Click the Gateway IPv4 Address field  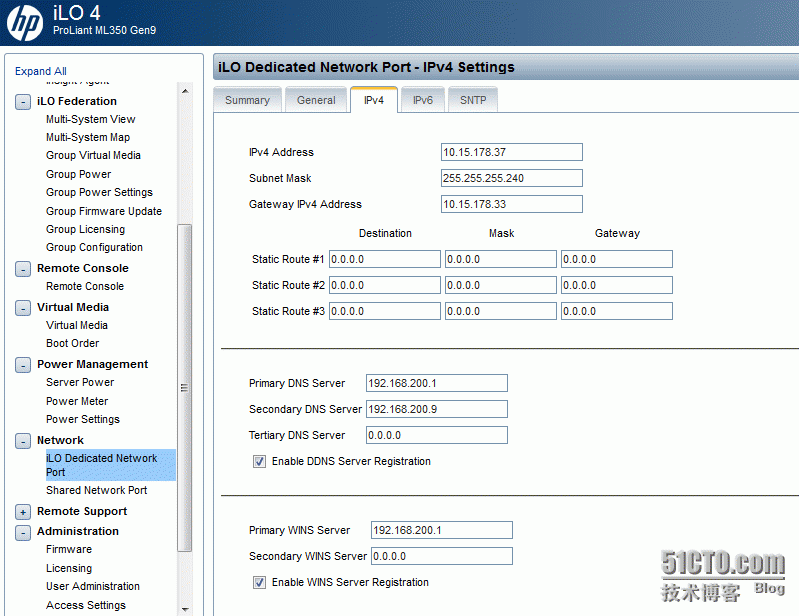click(x=512, y=204)
